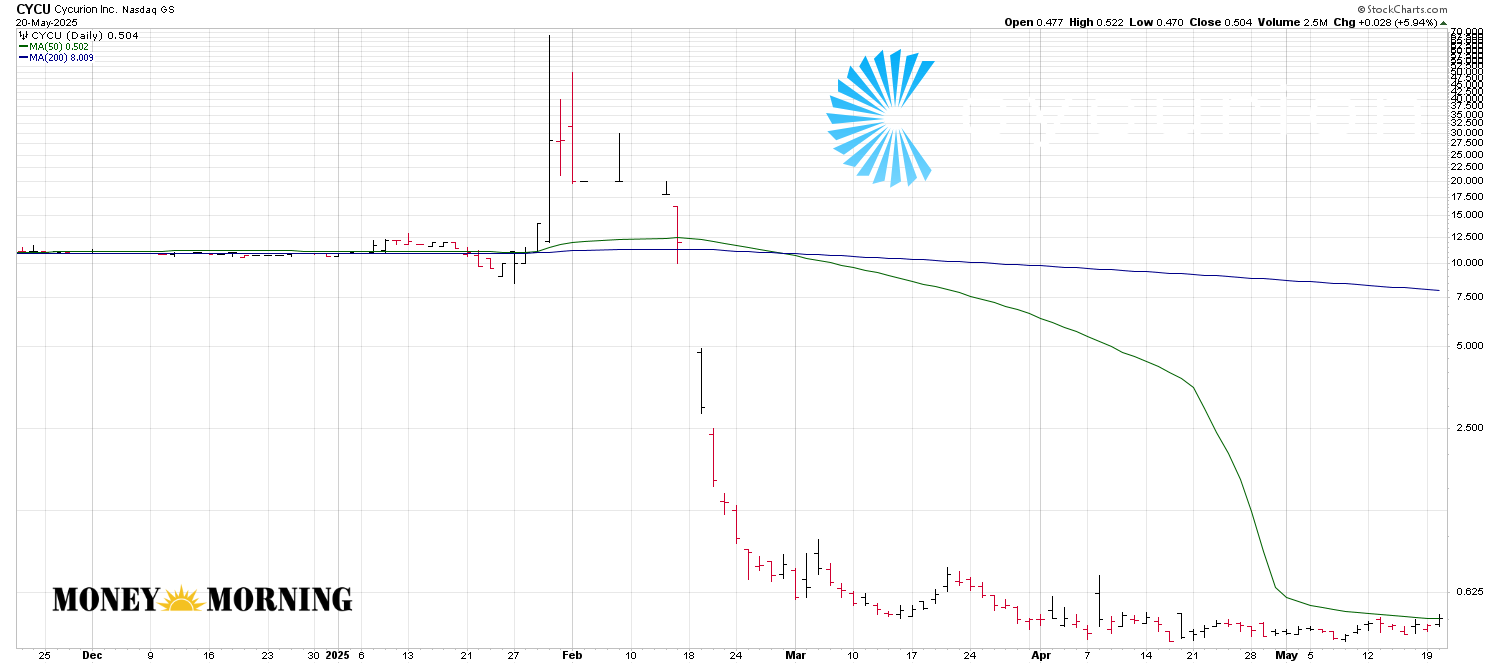Image resolution: width=1500 pixels, height=664 pixels.
Task: Select the candlestick icon beside CYCU (Daily)
Action: click(x=23, y=33)
